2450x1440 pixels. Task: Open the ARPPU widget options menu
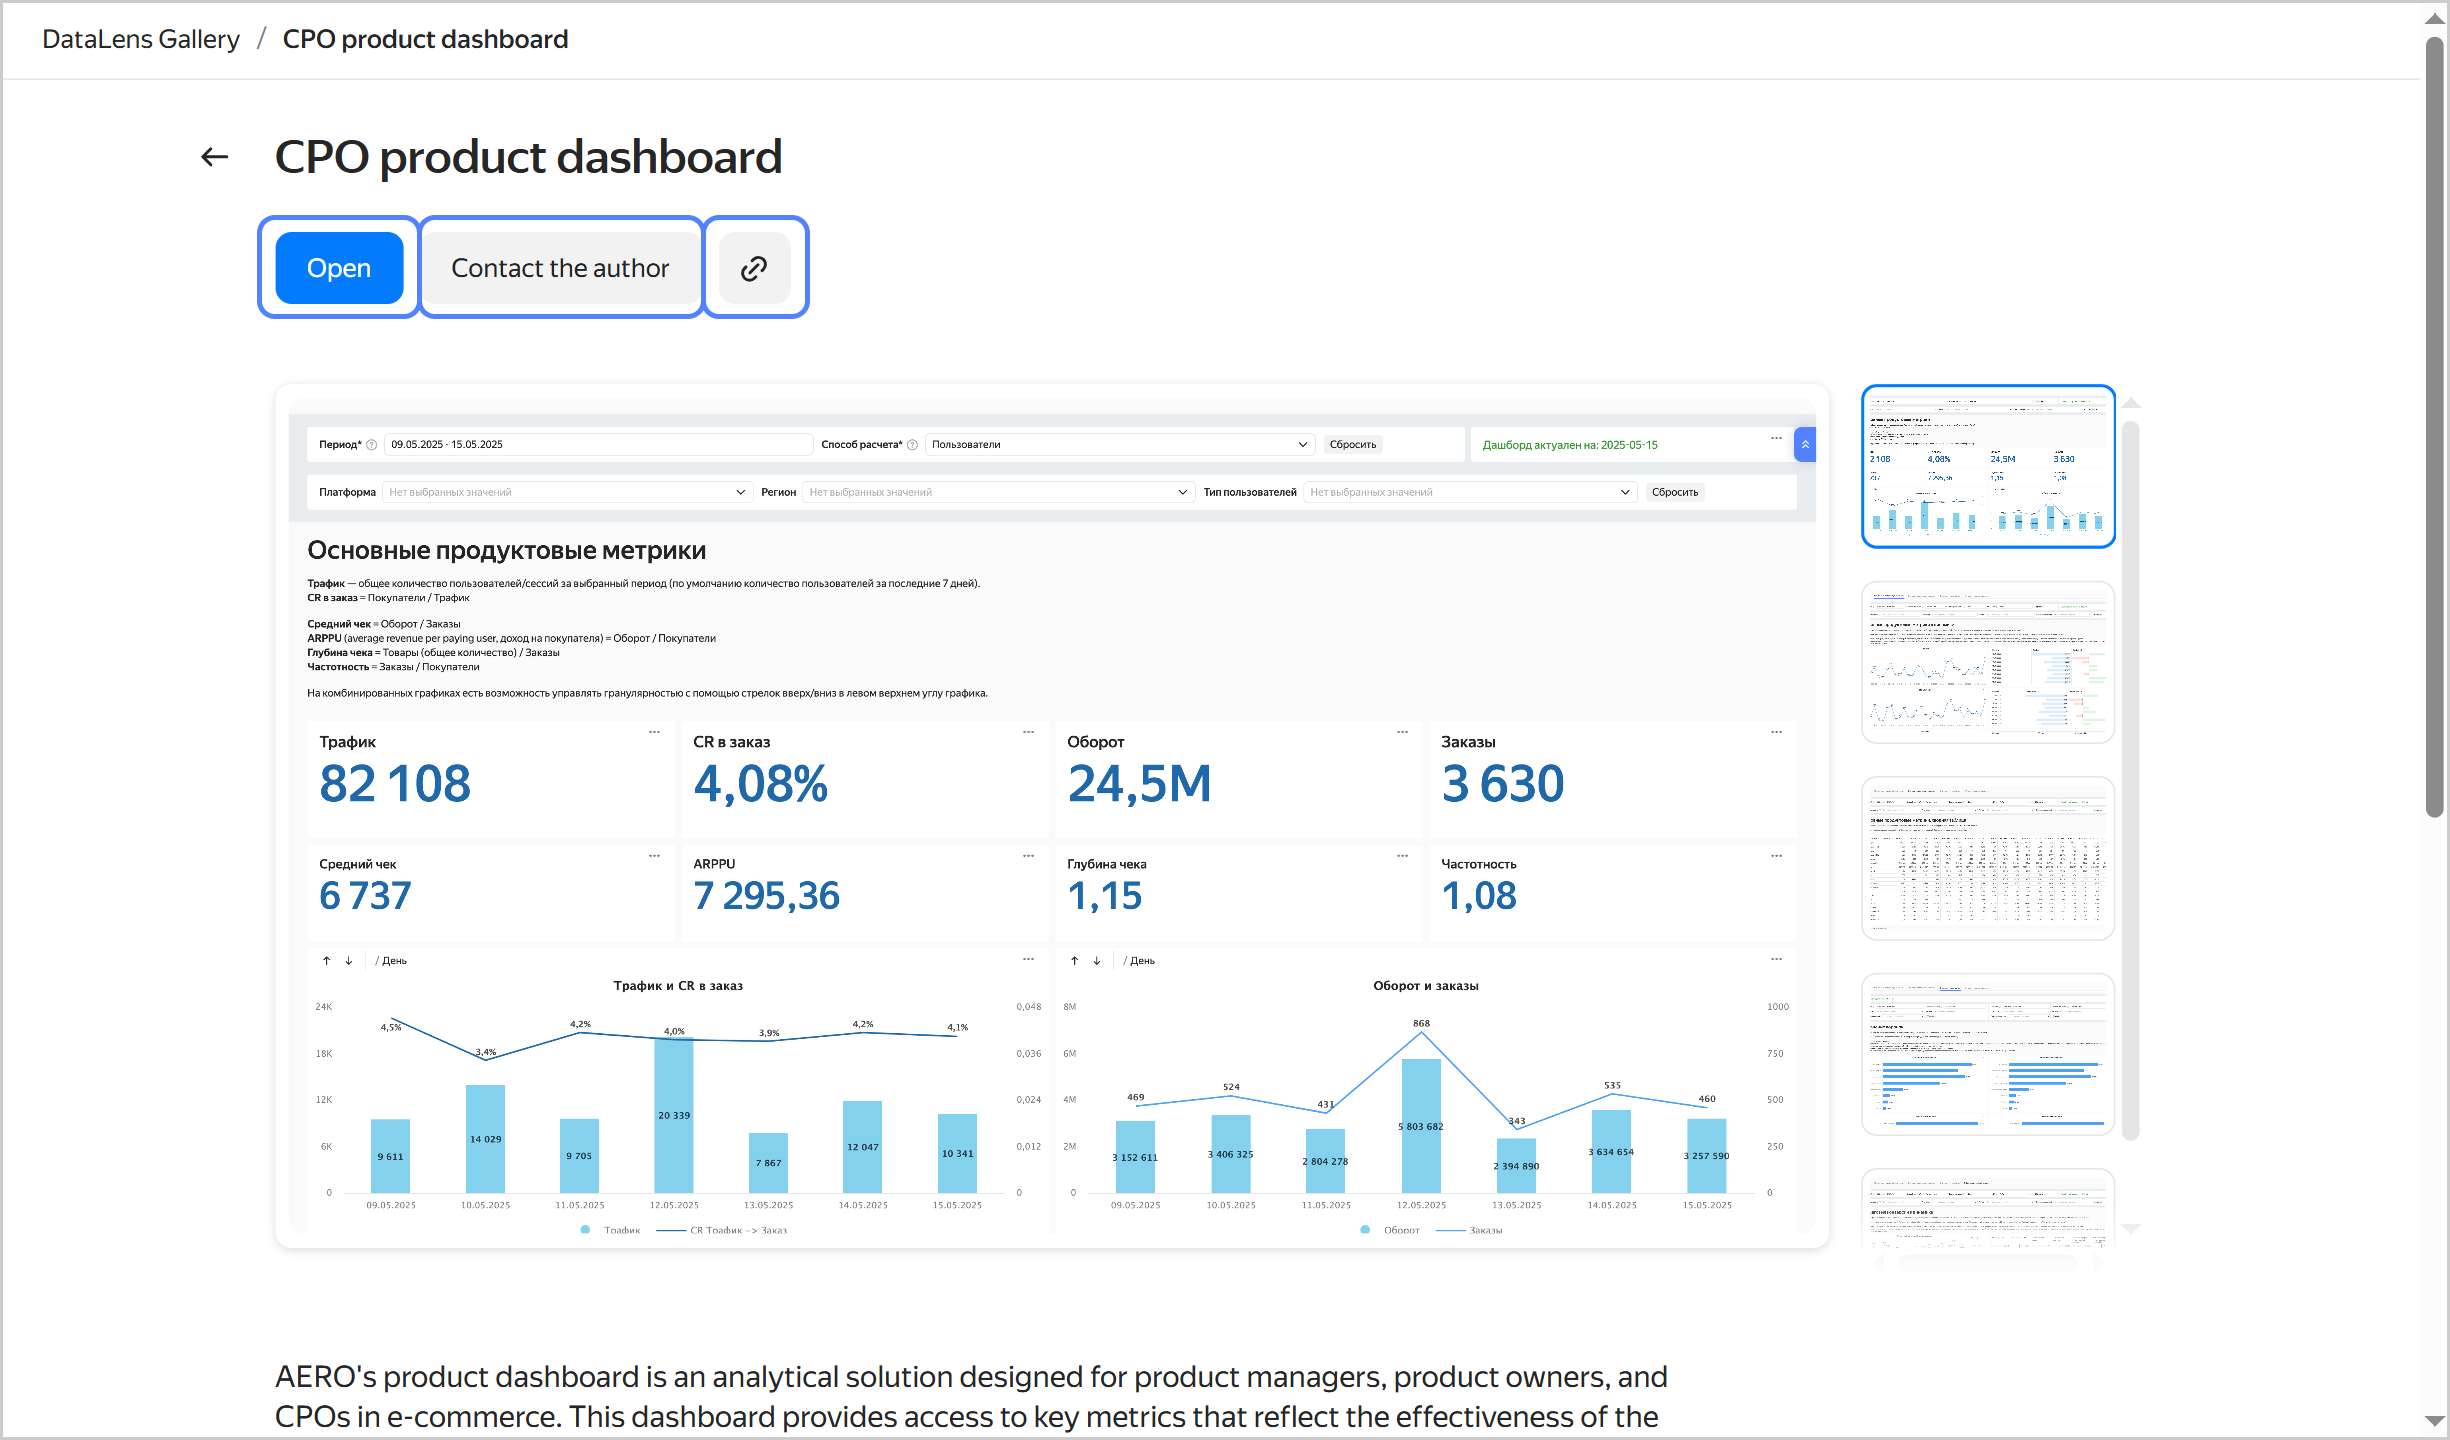pos(1028,856)
